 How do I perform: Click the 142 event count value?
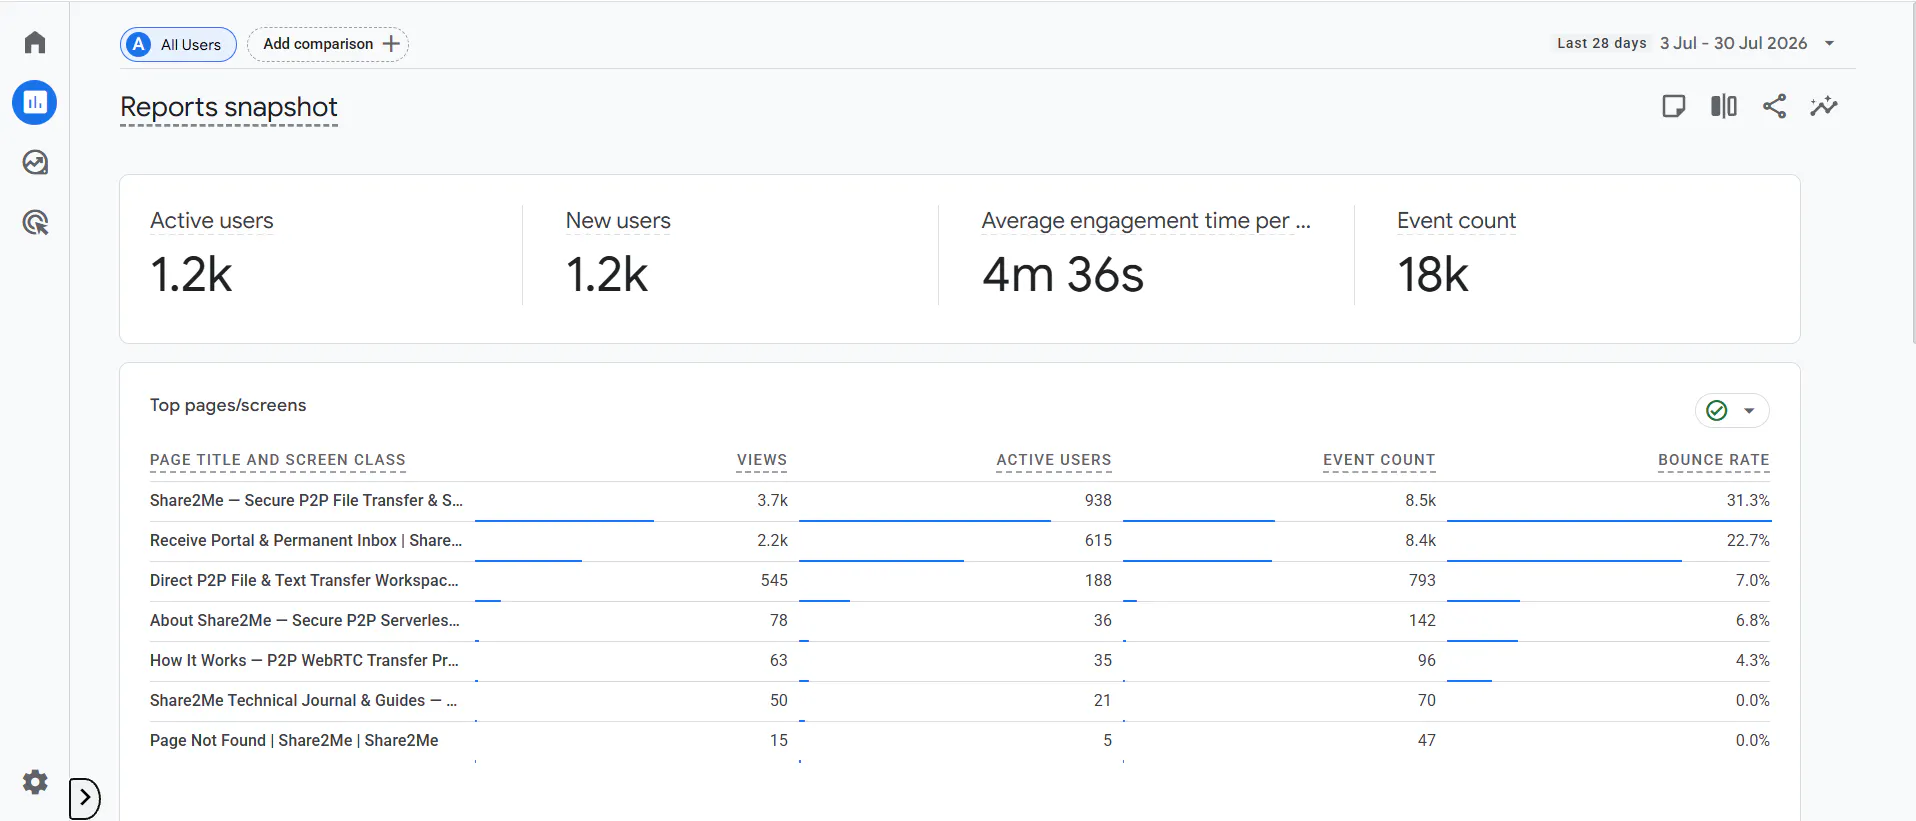tap(1422, 620)
